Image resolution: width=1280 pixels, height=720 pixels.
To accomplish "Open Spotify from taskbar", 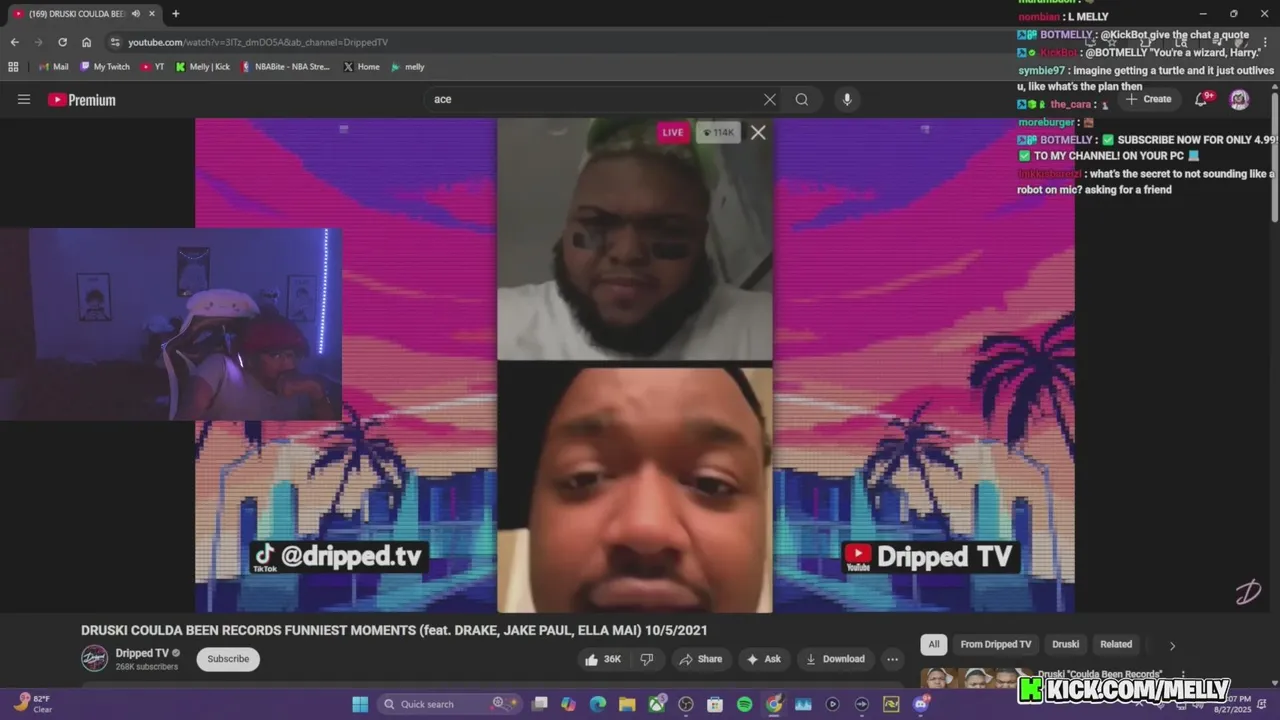I will click(x=744, y=704).
